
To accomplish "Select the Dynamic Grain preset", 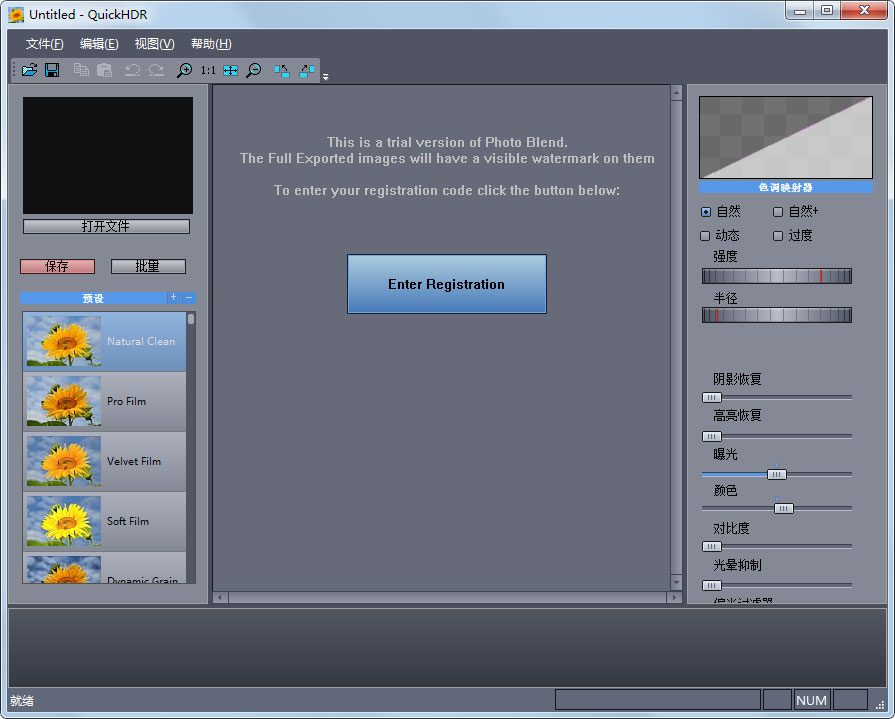I will (x=104, y=568).
